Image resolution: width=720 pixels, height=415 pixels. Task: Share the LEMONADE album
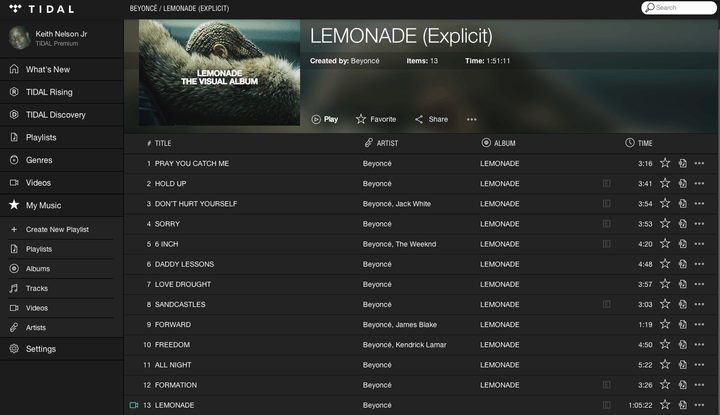click(431, 119)
